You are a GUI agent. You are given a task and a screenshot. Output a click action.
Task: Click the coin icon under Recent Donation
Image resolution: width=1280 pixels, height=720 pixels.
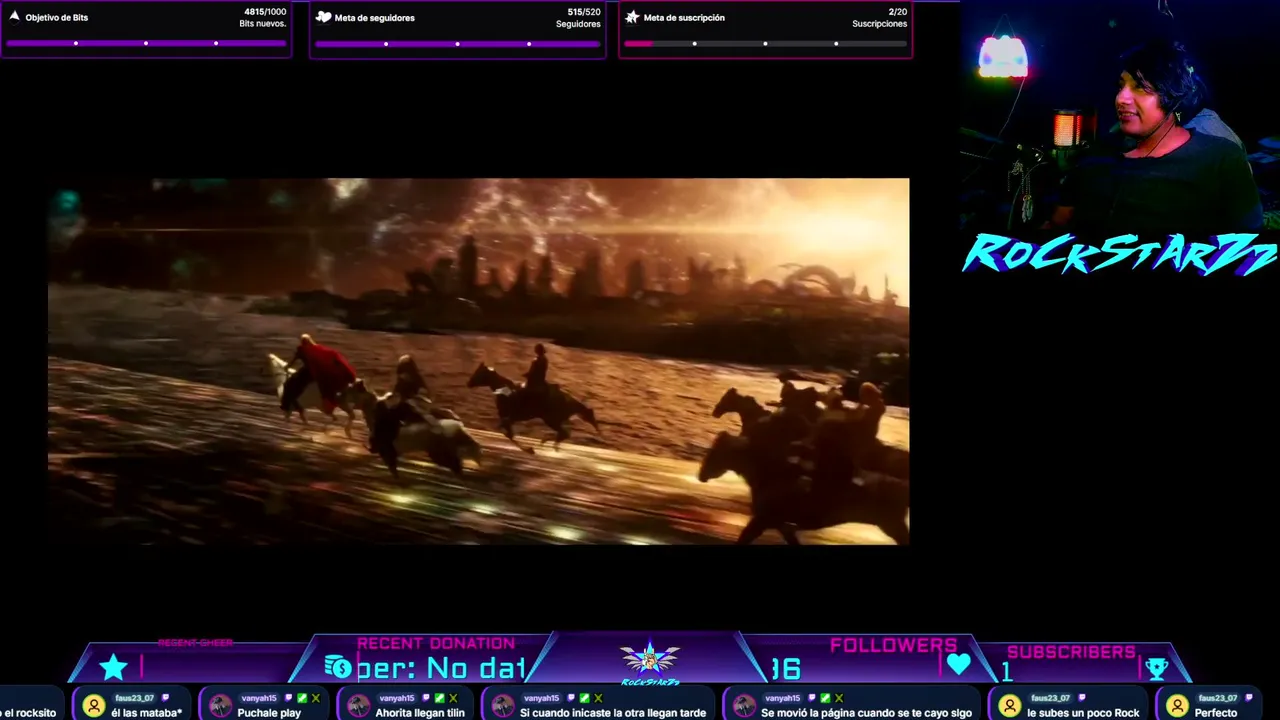(x=338, y=667)
